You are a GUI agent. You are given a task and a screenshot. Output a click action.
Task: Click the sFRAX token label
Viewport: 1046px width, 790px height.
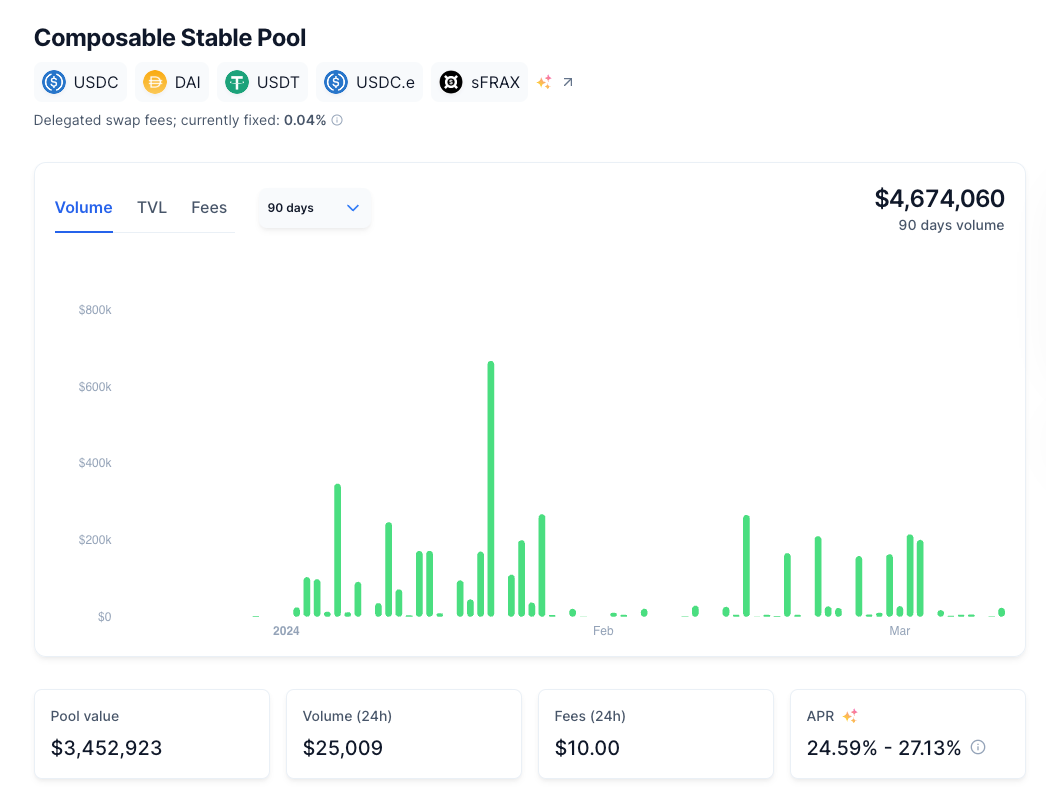496,82
